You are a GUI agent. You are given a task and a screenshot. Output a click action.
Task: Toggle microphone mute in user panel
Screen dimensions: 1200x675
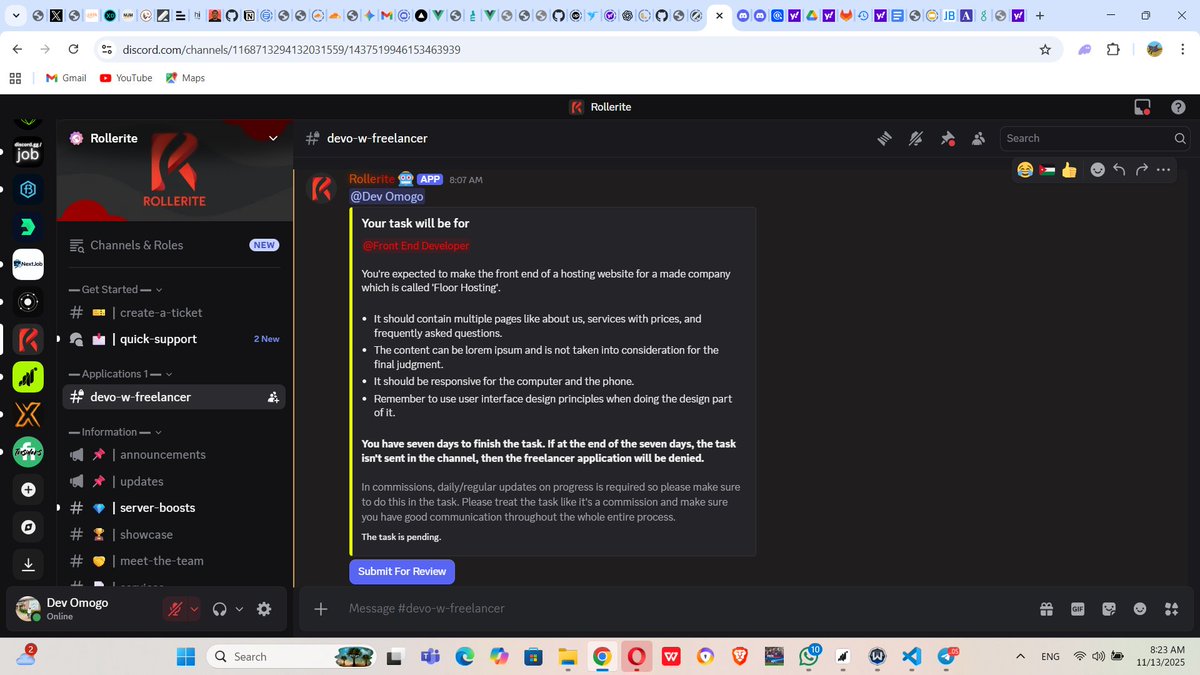[175, 609]
